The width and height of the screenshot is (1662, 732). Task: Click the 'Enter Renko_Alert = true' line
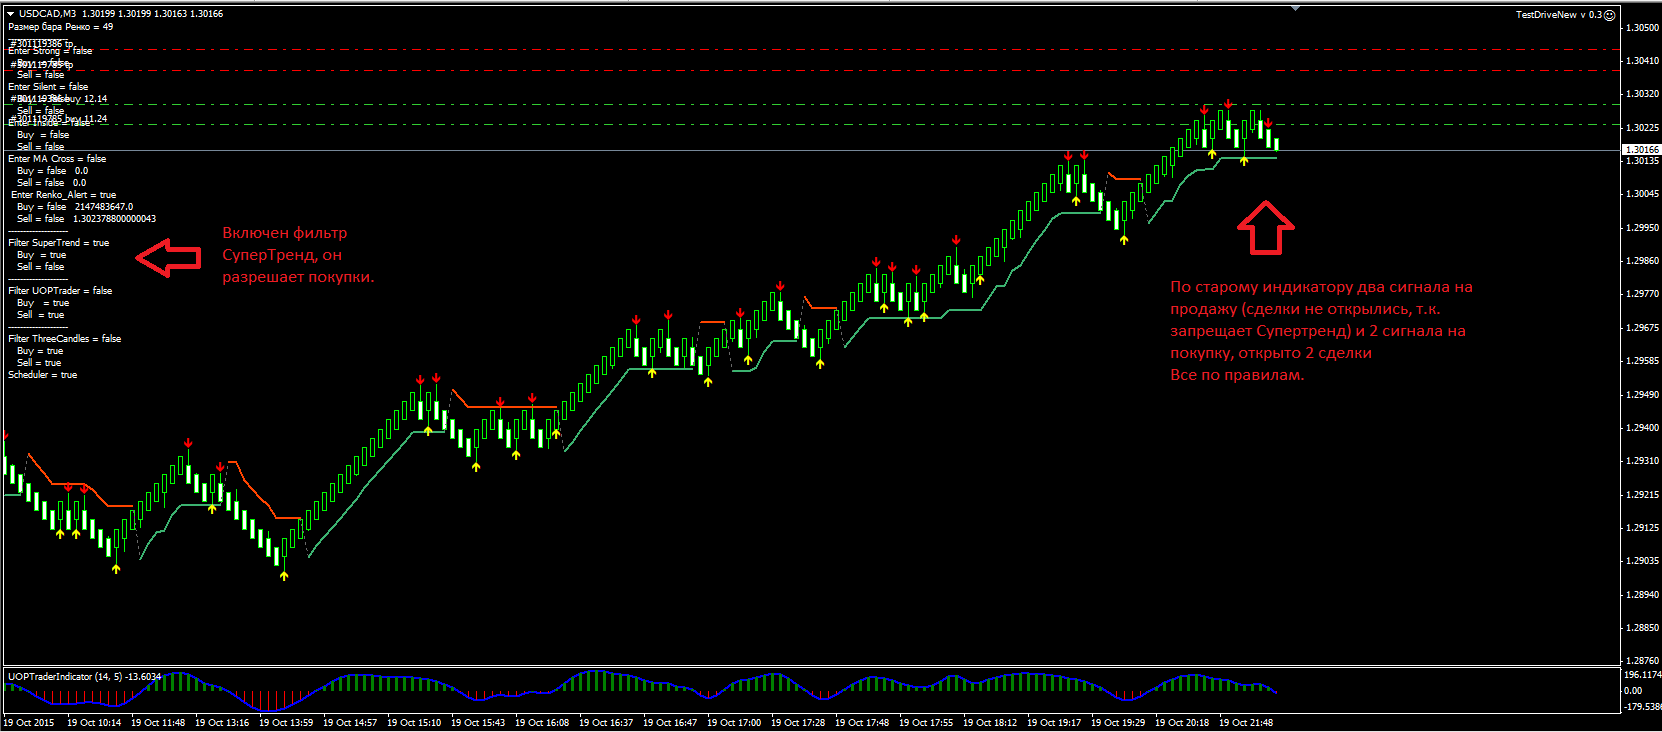64,195
